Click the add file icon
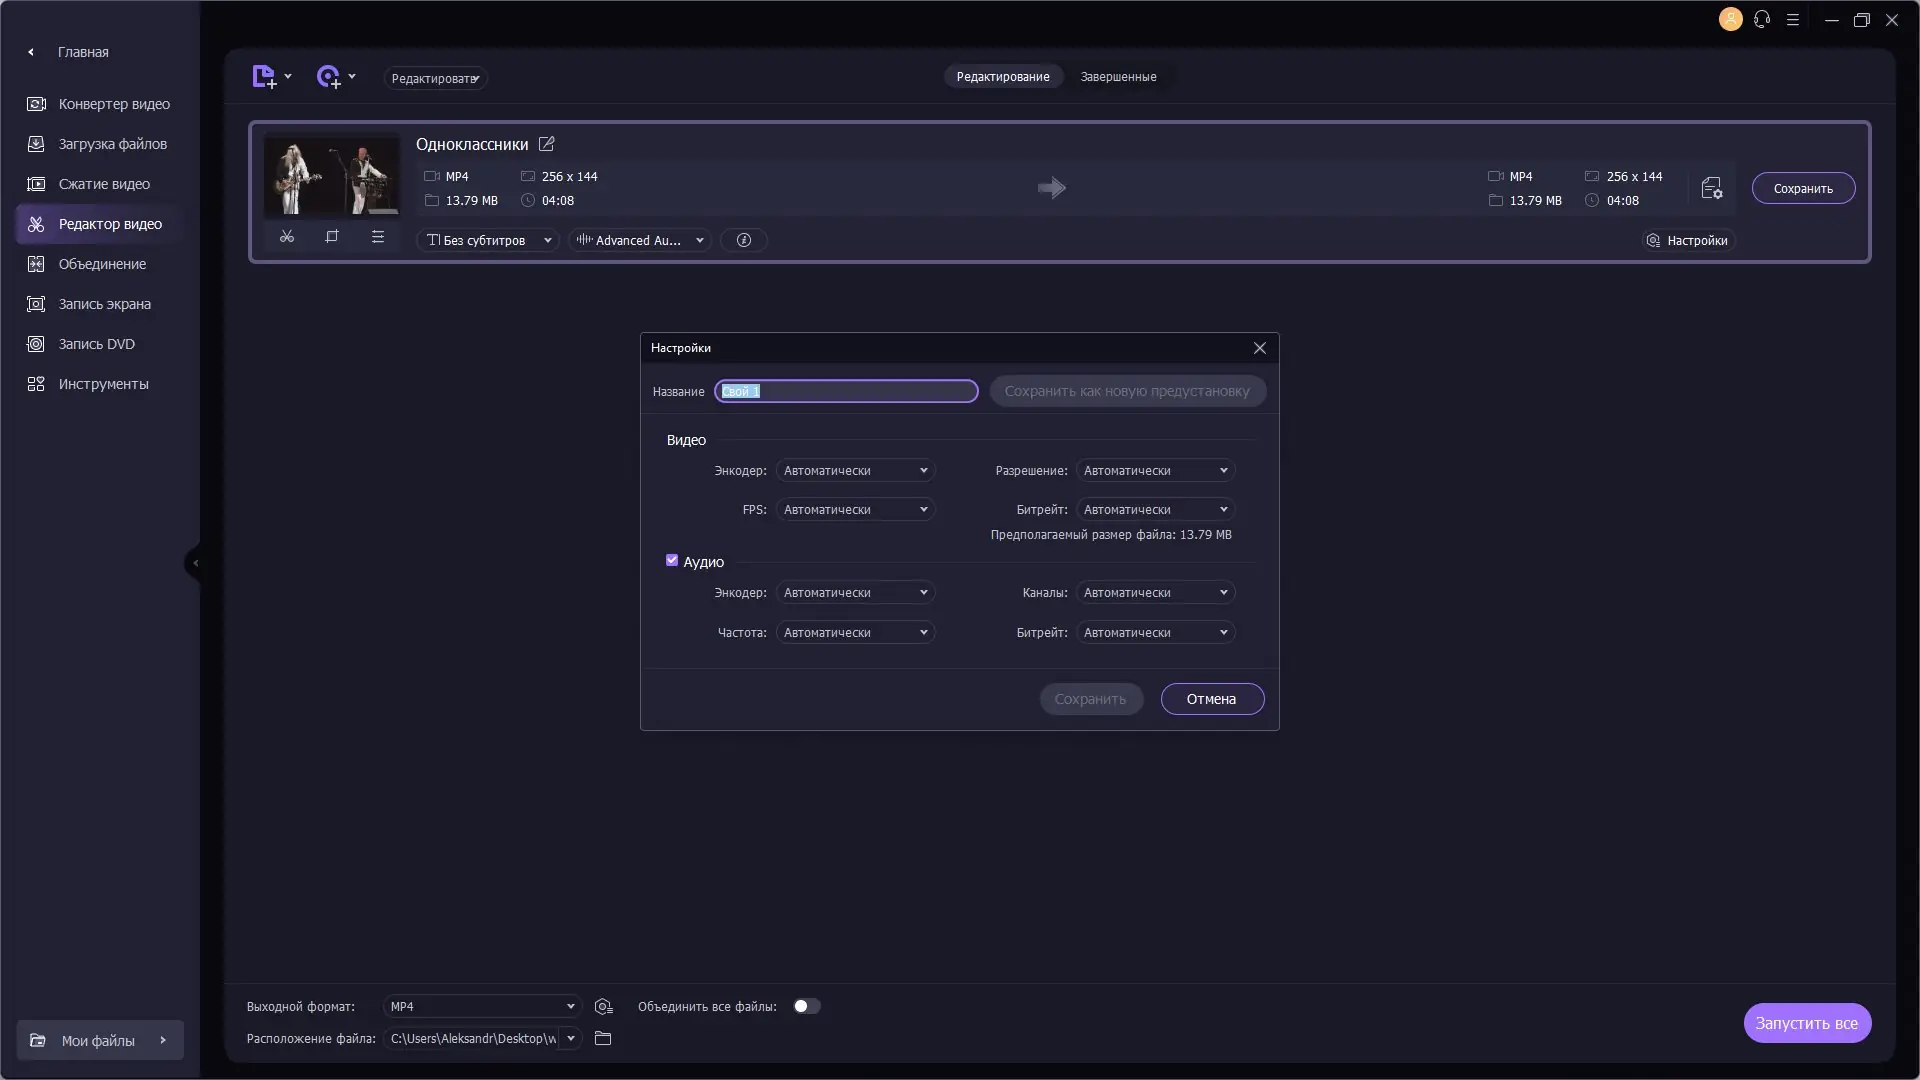 point(264,77)
